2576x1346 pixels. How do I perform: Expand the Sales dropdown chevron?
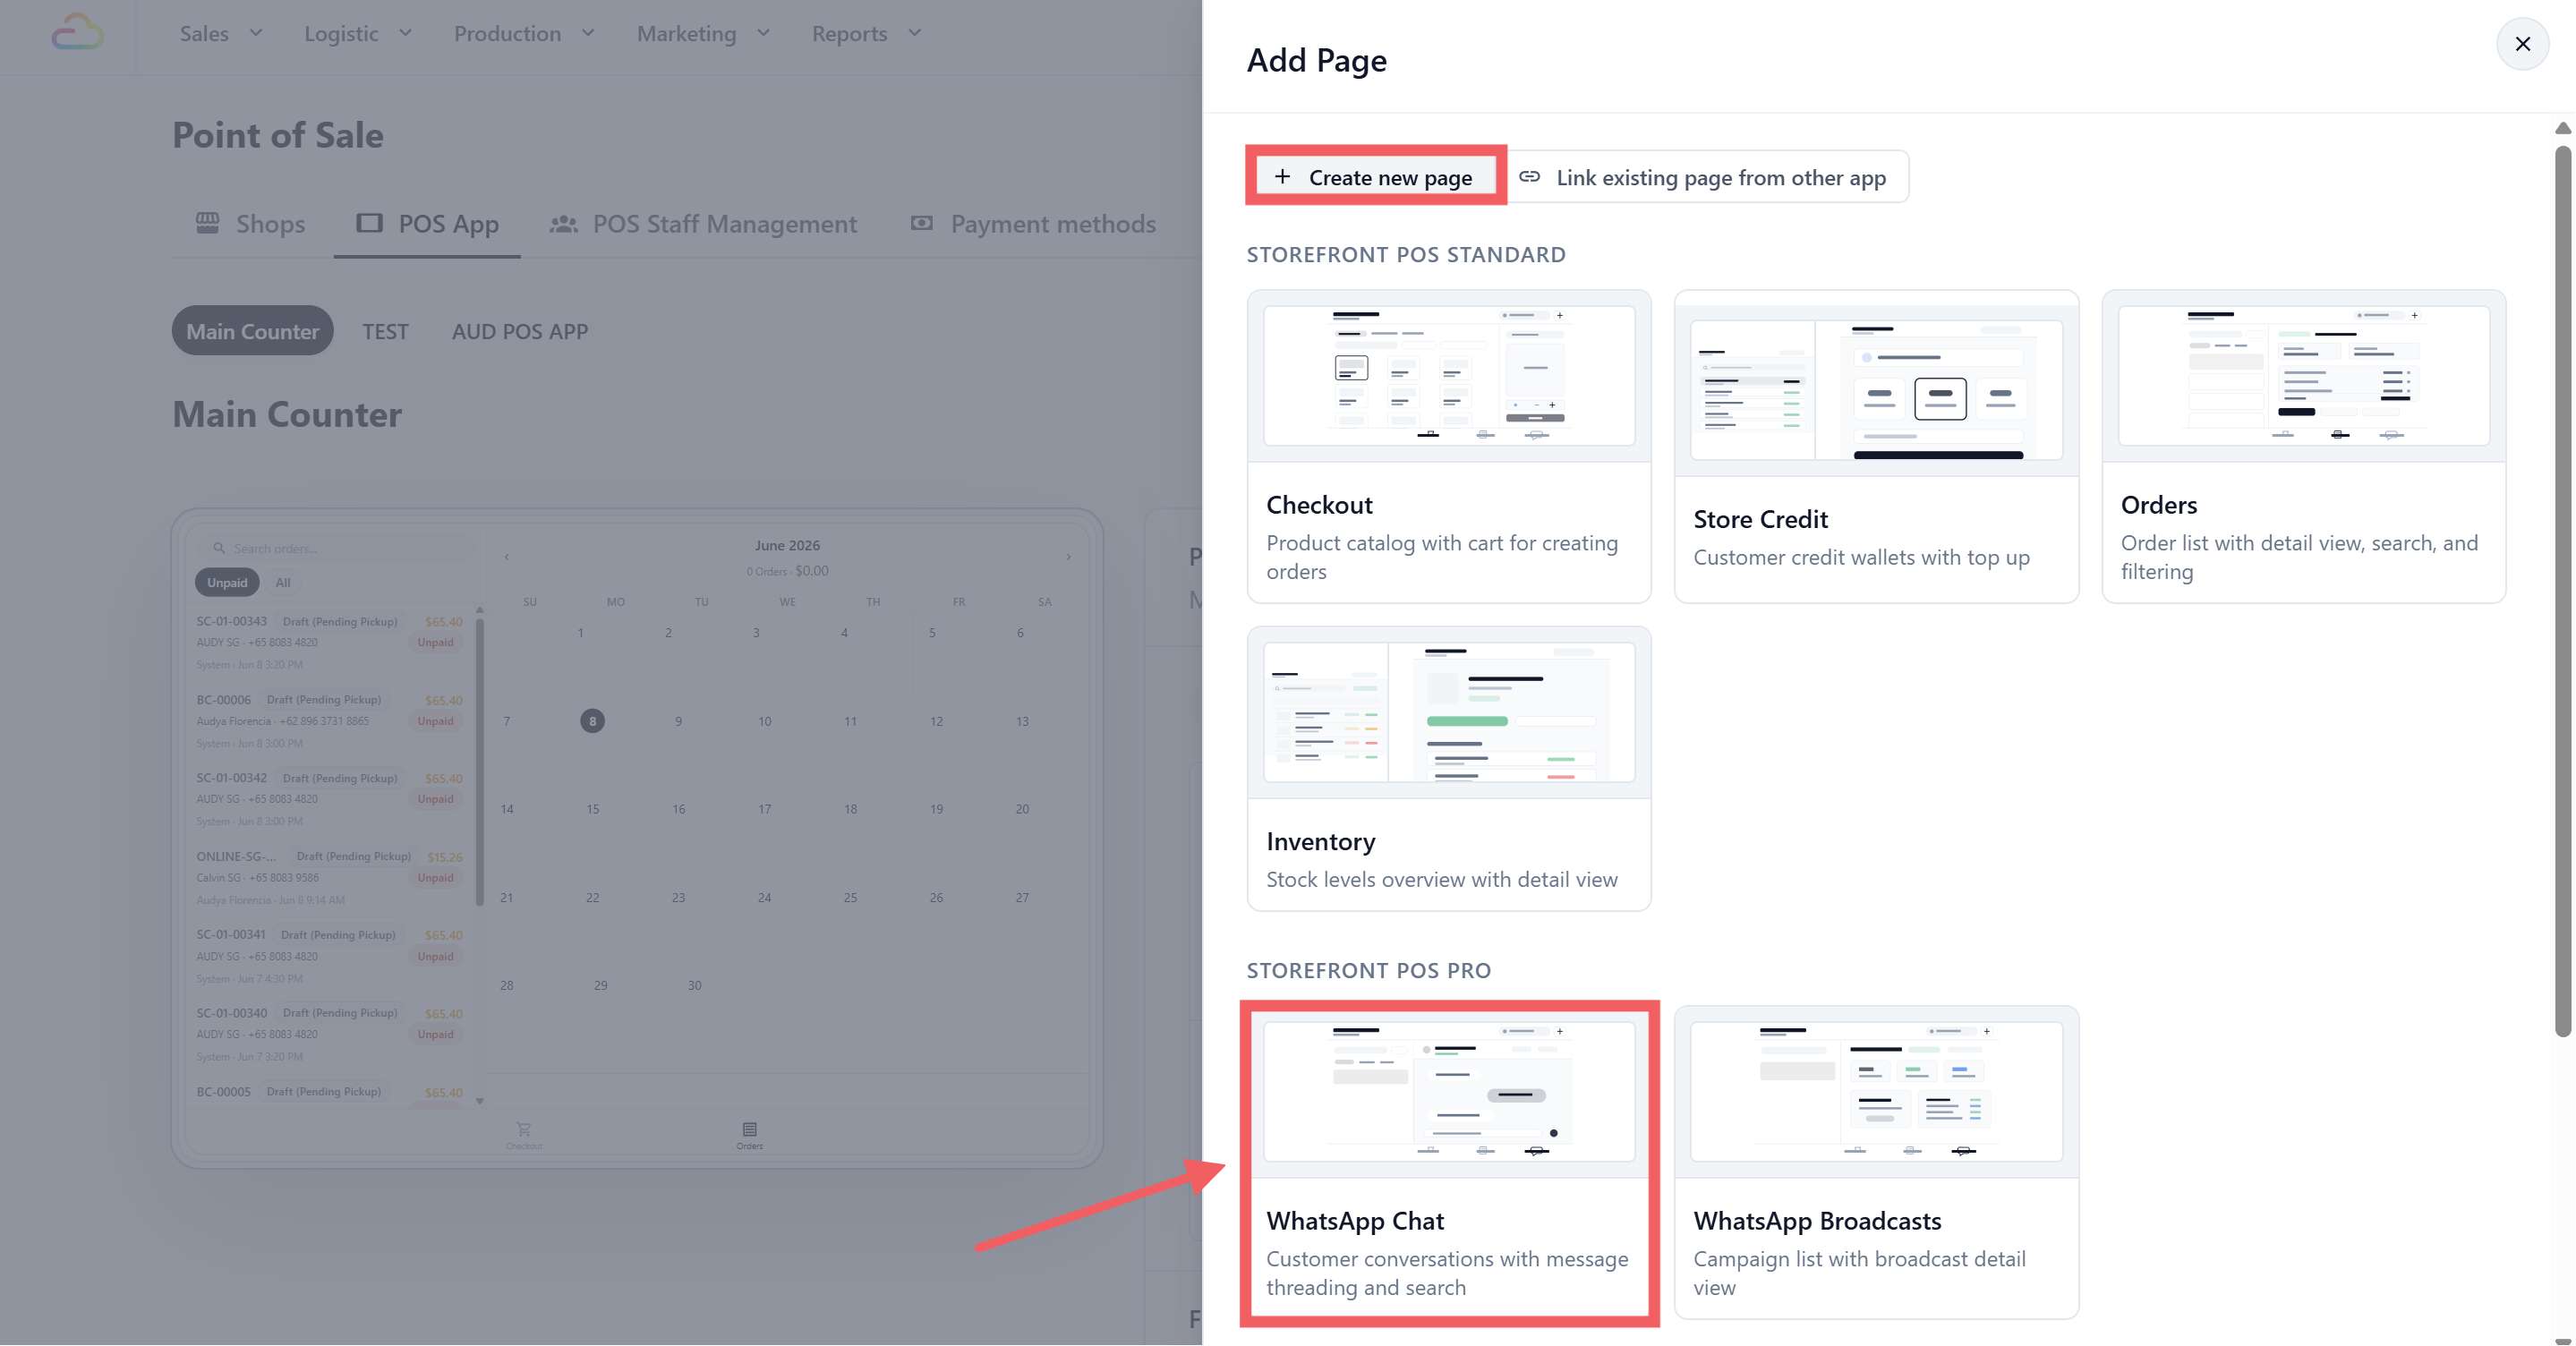point(256,33)
